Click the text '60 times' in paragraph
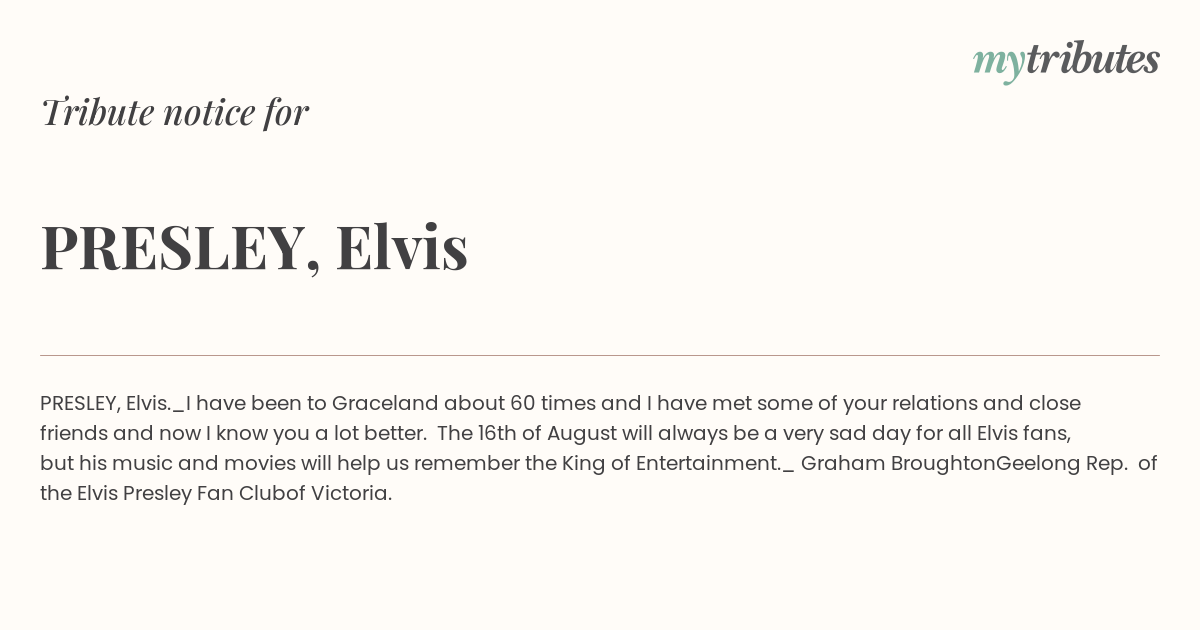The image size is (1200, 630). point(553,403)
